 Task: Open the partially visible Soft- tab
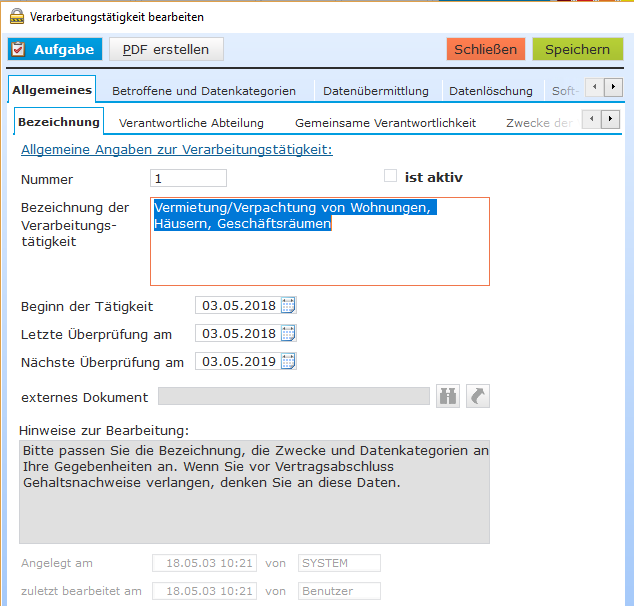565,91
